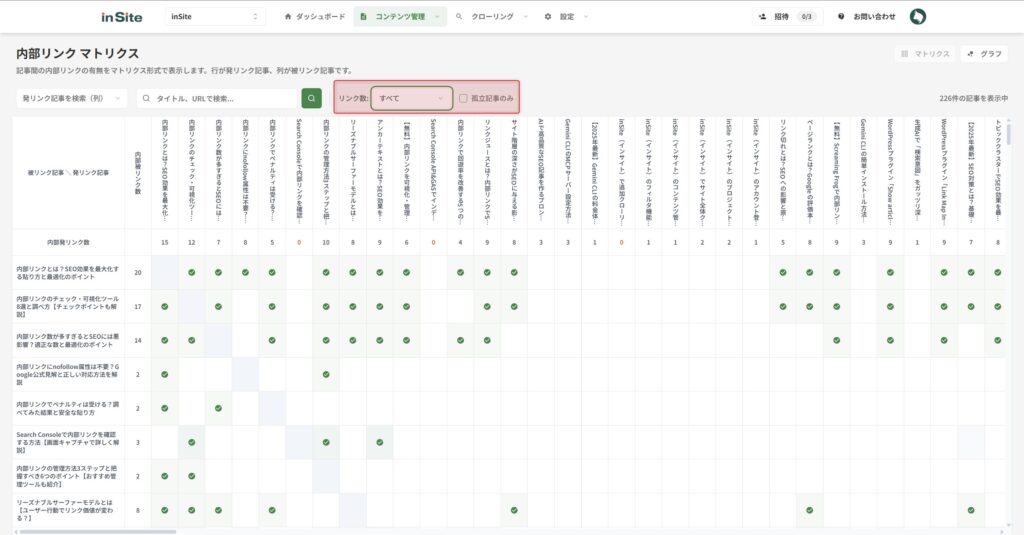Click the お問い合わせ link
This screenshot has height=535, width=1024.
click(x=867, y=17)
